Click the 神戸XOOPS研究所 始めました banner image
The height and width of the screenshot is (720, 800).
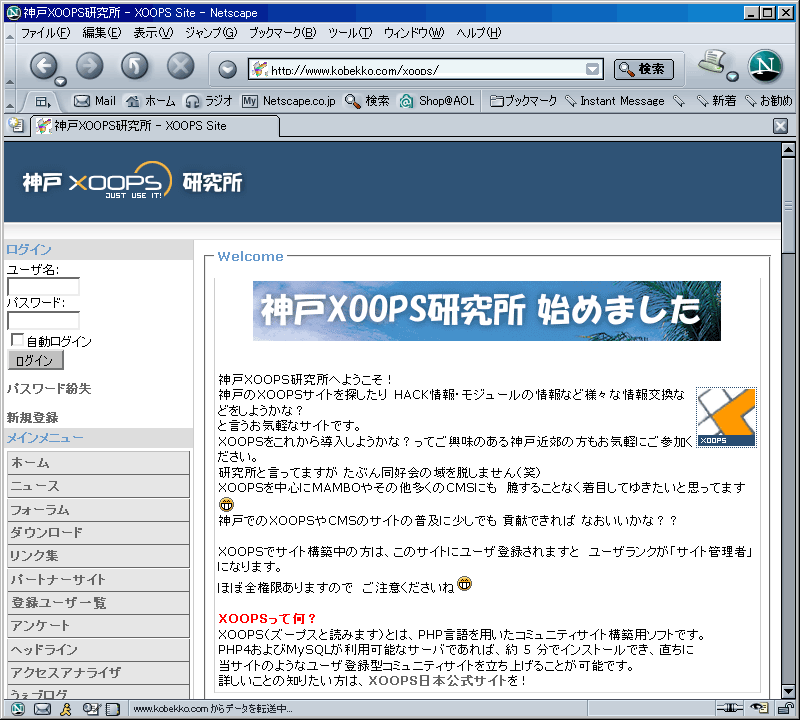[x=487, y=311]
